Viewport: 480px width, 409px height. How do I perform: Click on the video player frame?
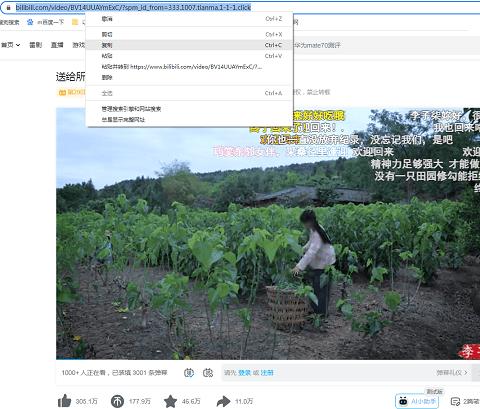point(268,233)
